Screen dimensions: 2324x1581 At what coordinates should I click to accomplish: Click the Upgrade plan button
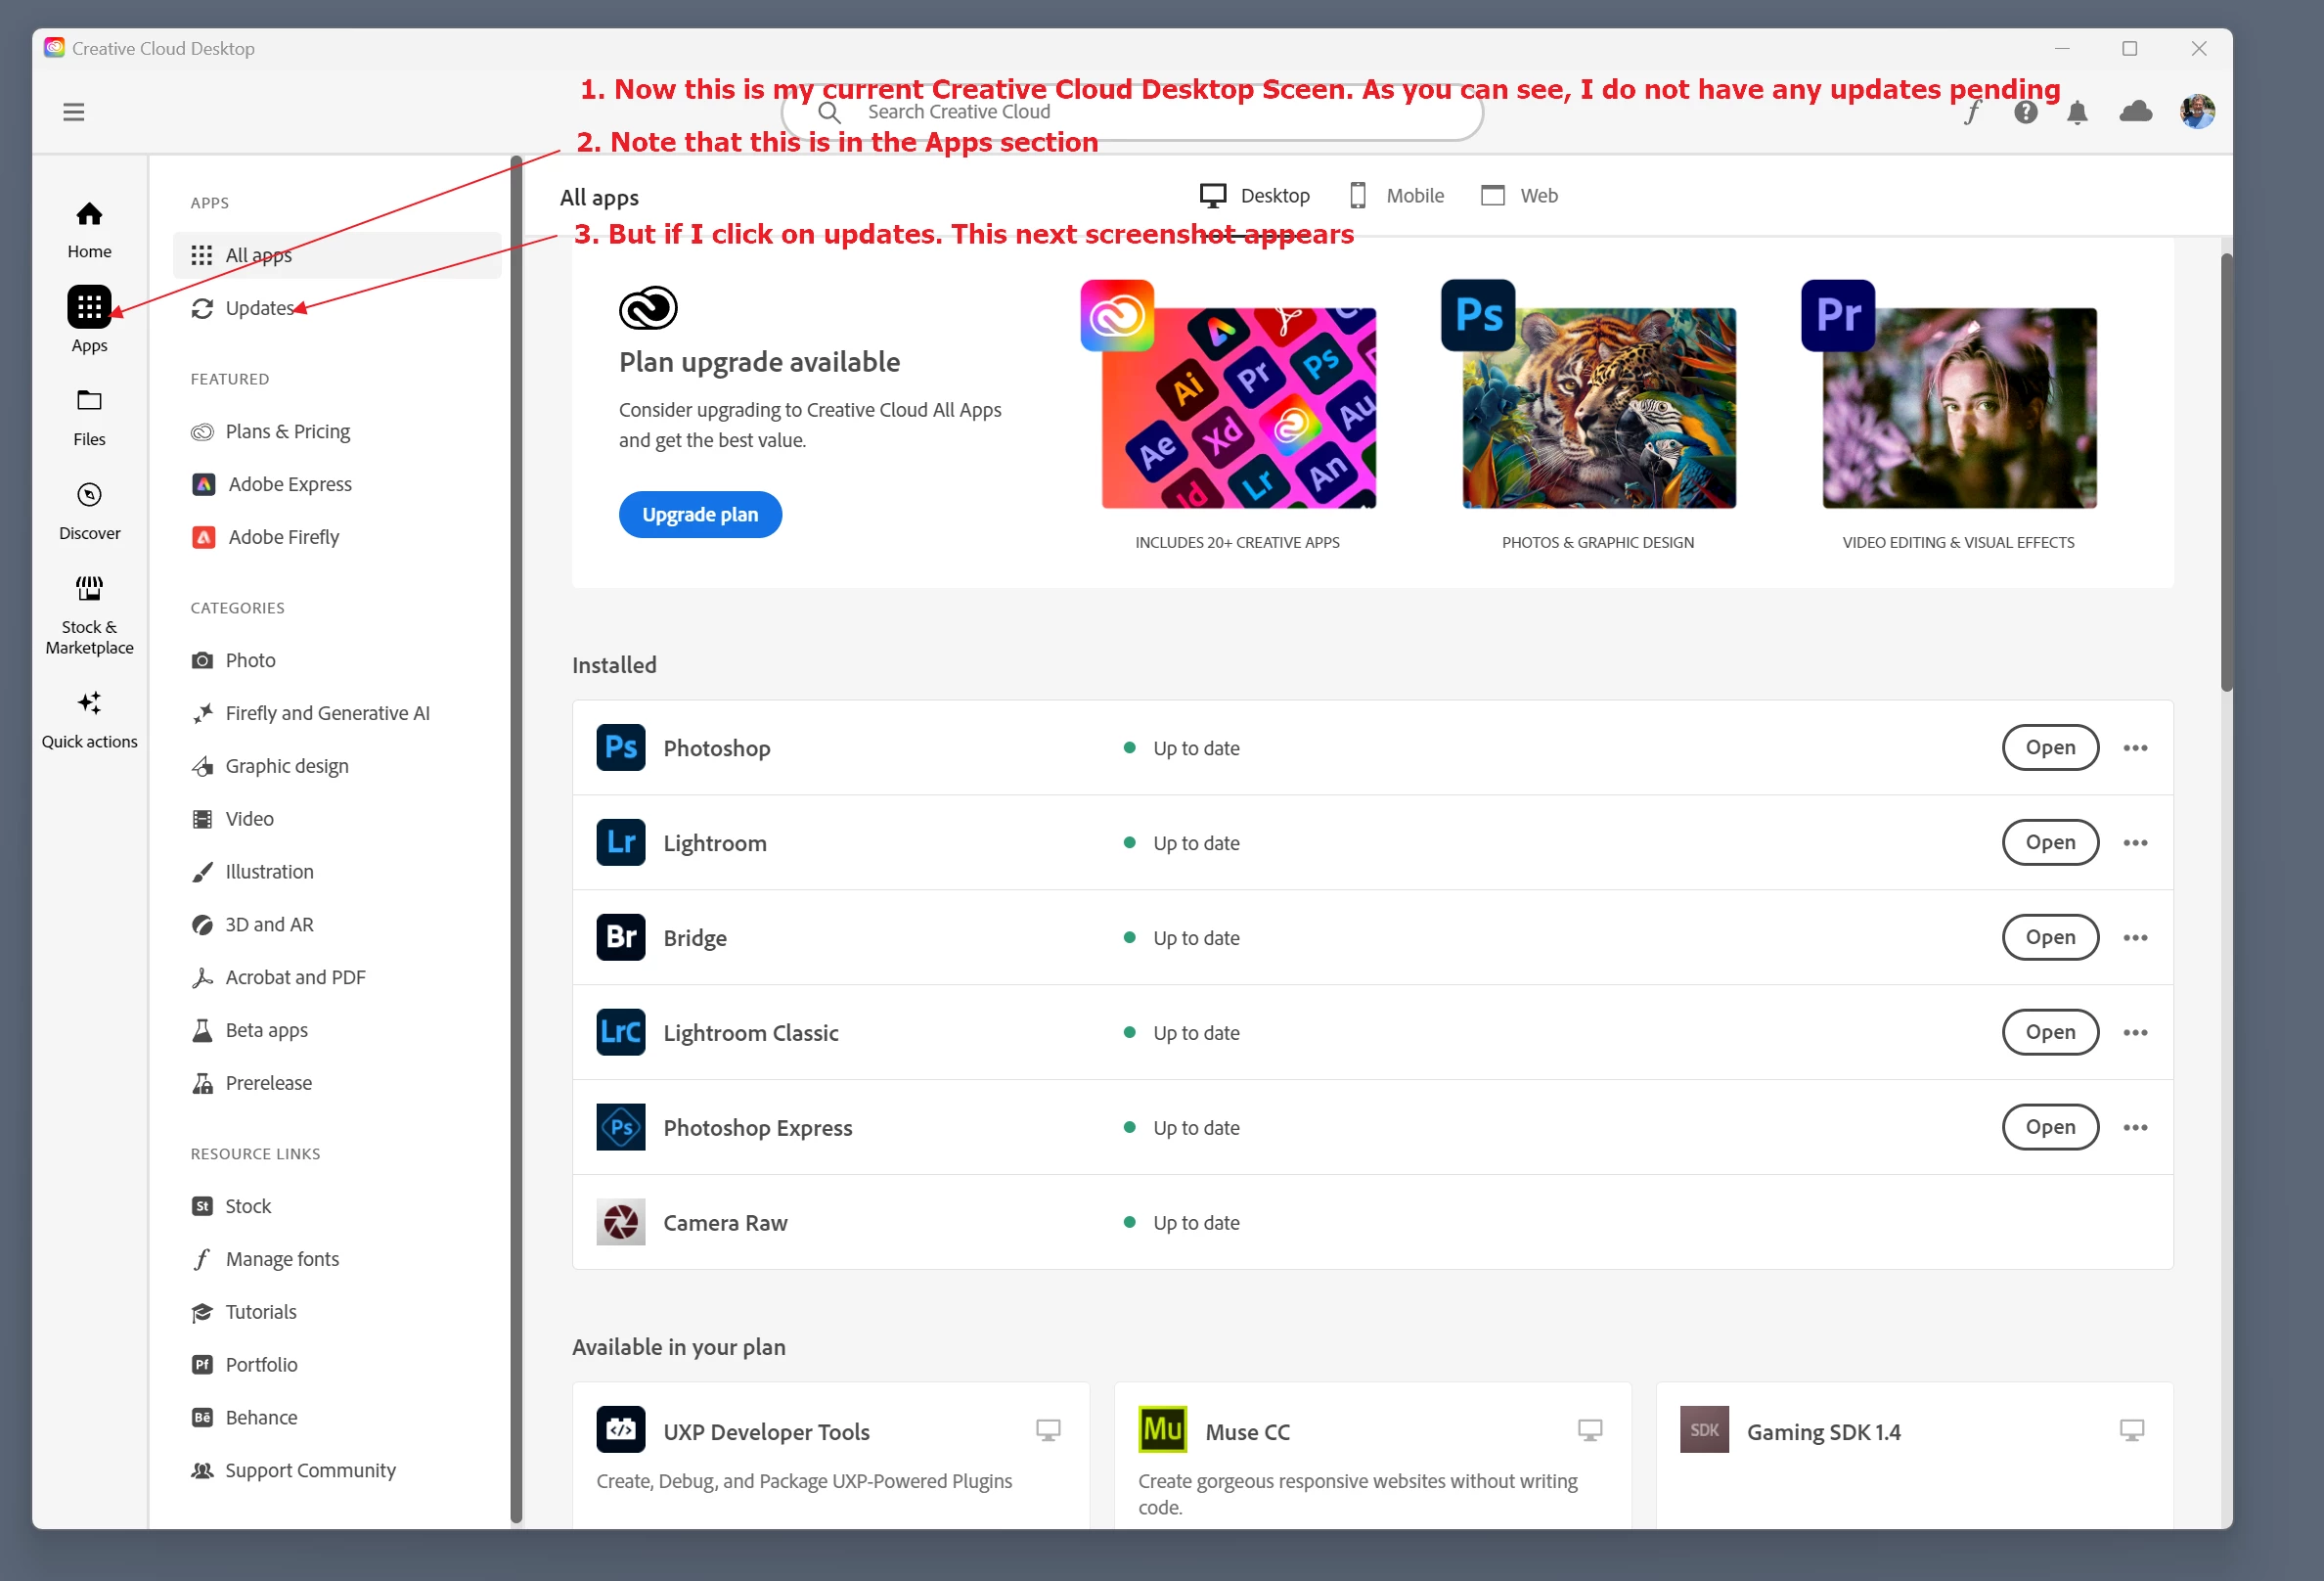click(700, 514)
